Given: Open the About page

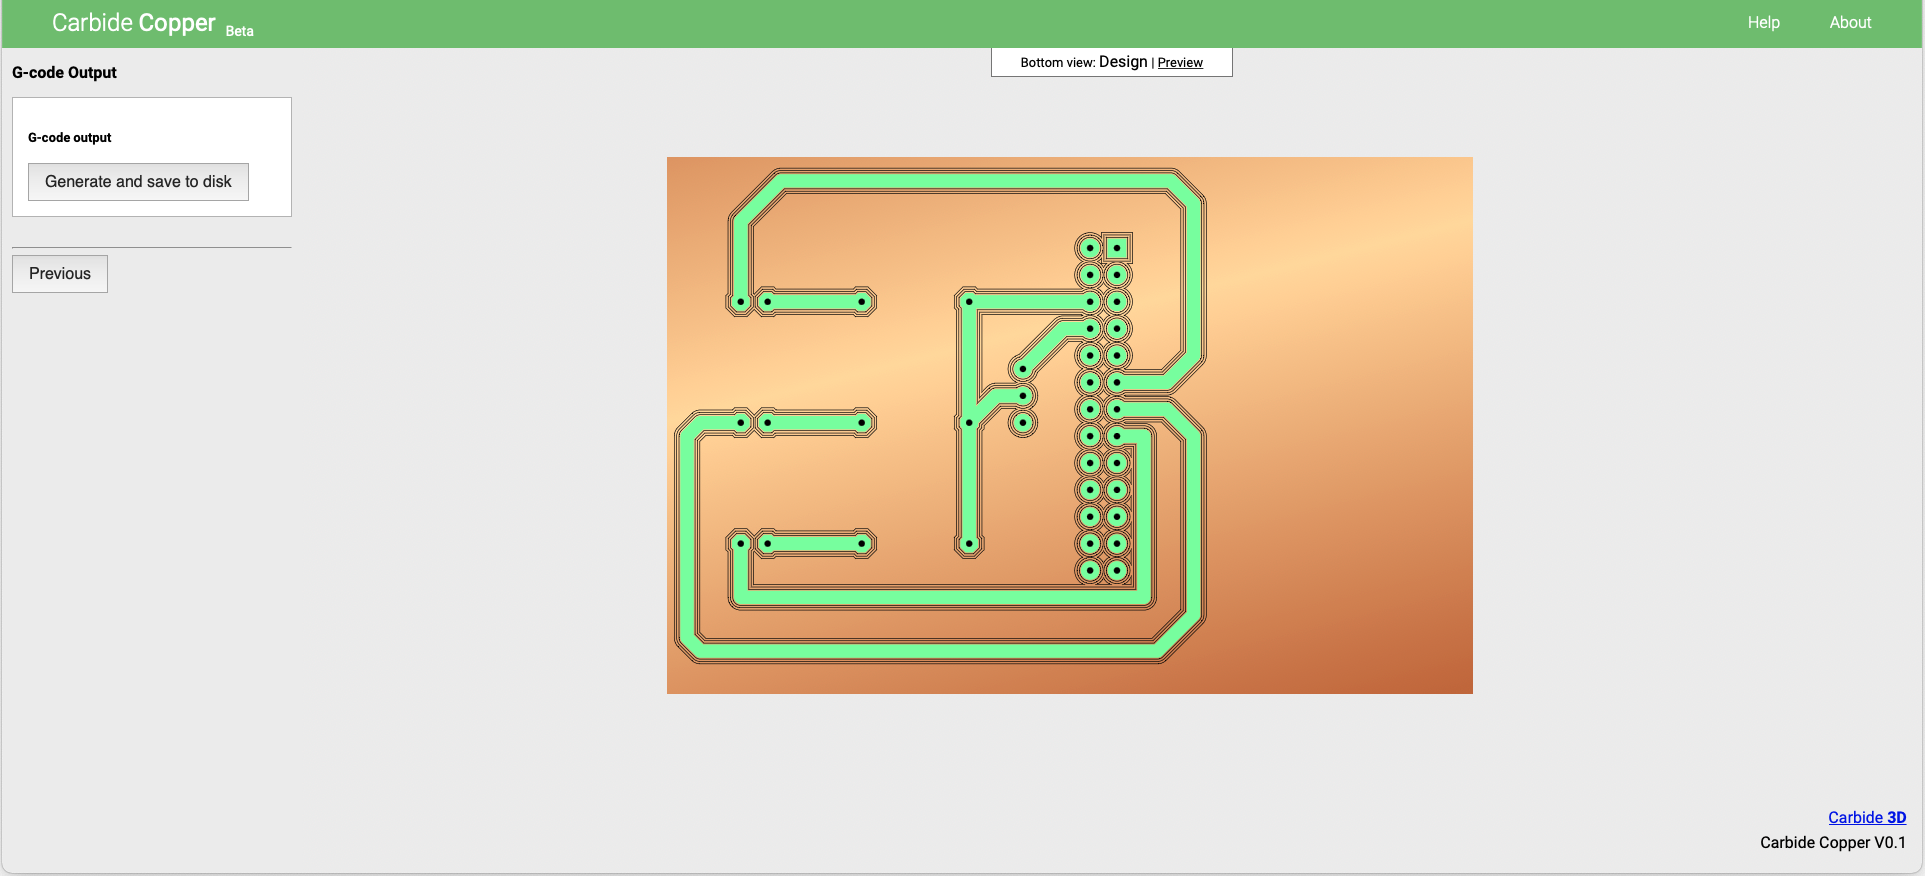Looking at the screenshot, I should [x=1850, y=22].
